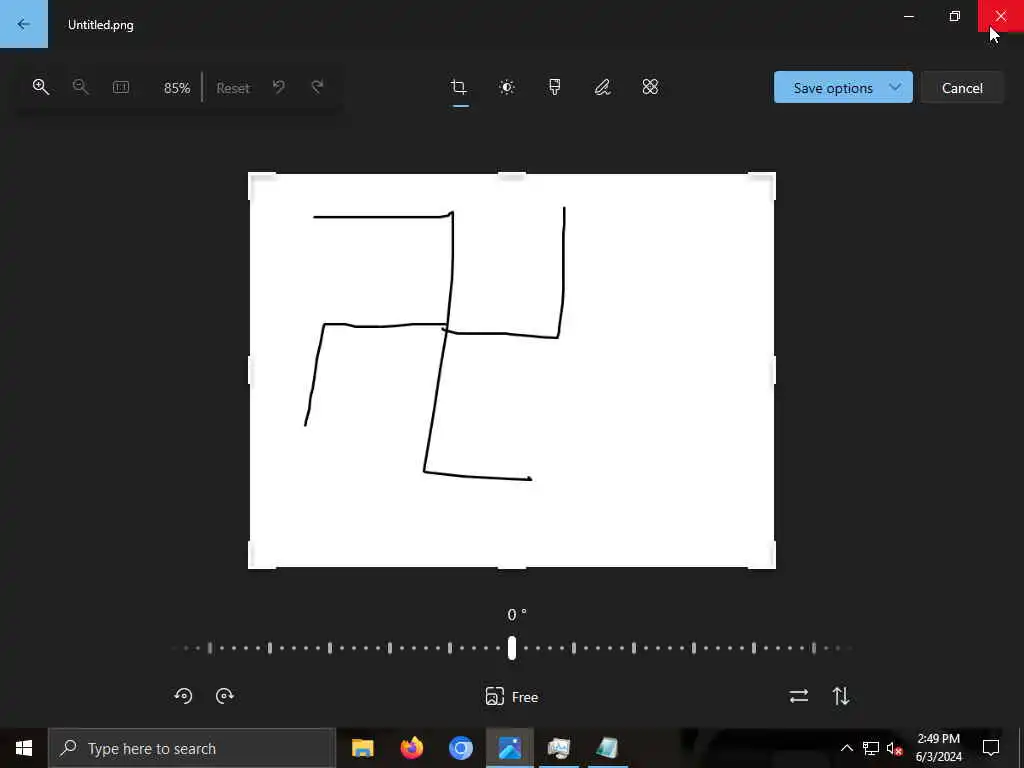Restore down the Photos window

point(955,16)
